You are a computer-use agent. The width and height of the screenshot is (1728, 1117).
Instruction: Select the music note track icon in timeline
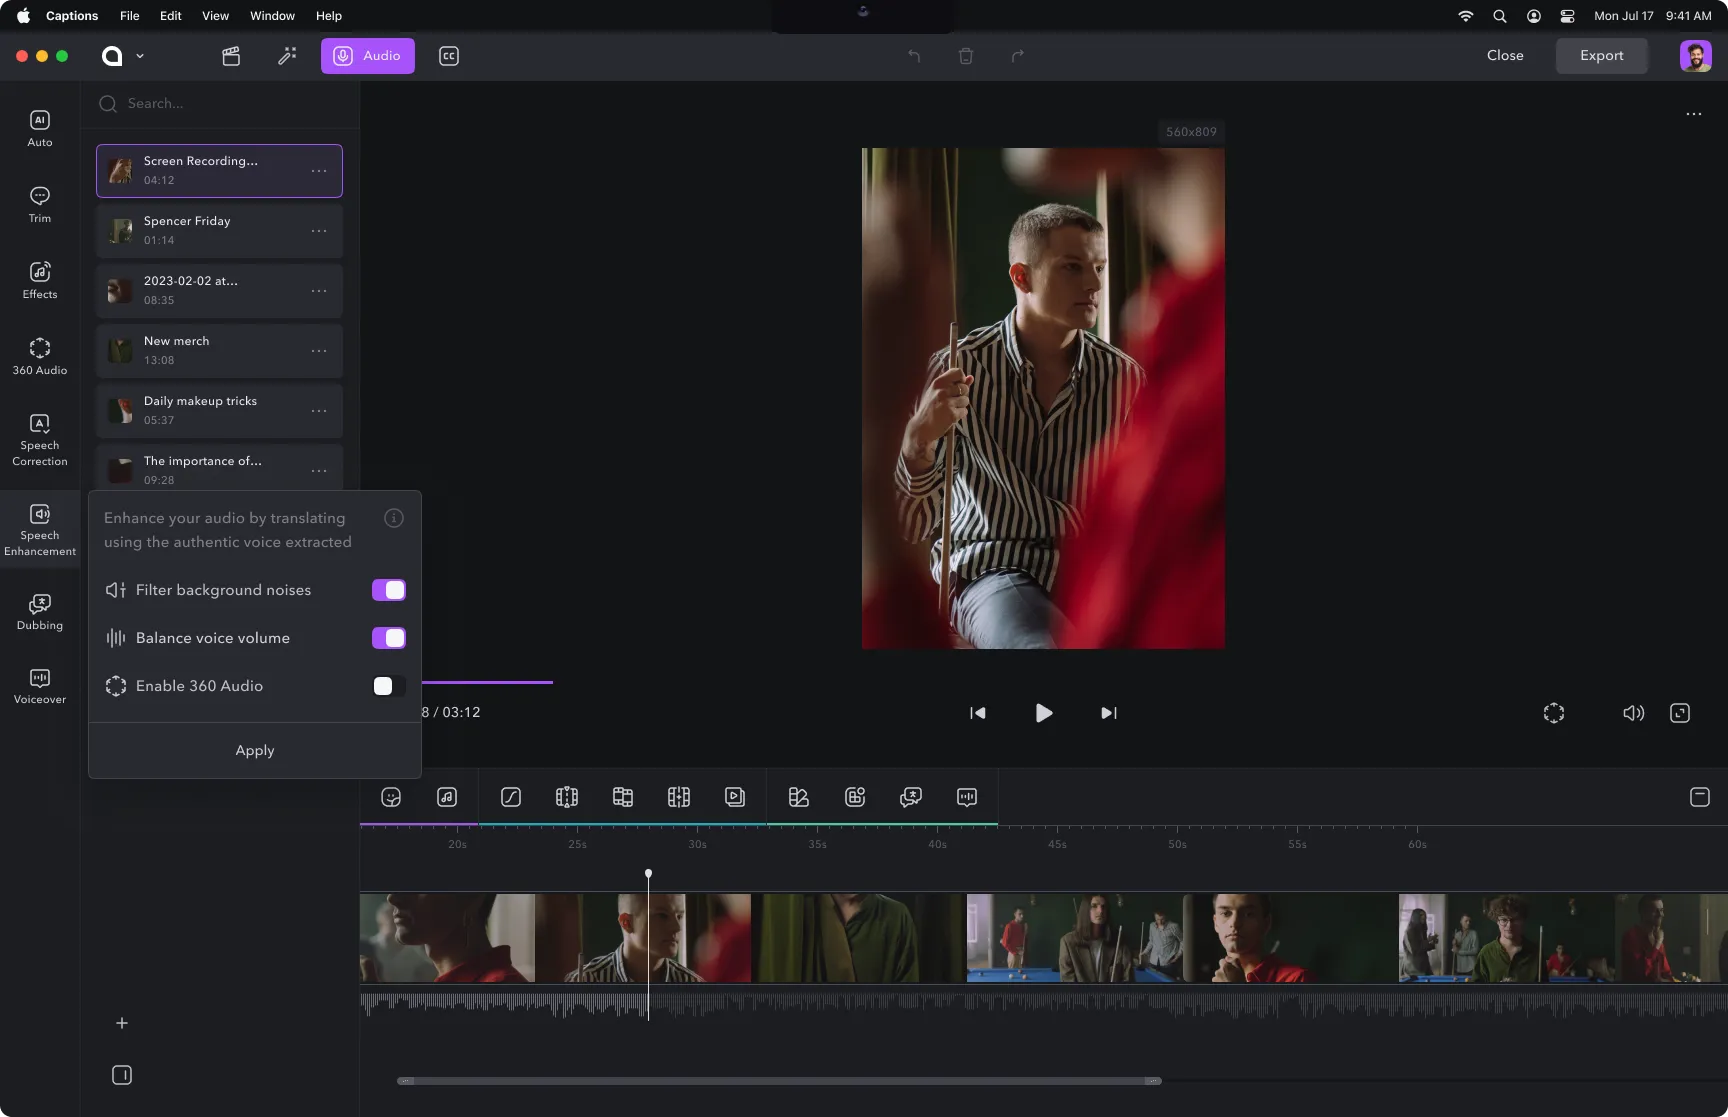(447, 797)
